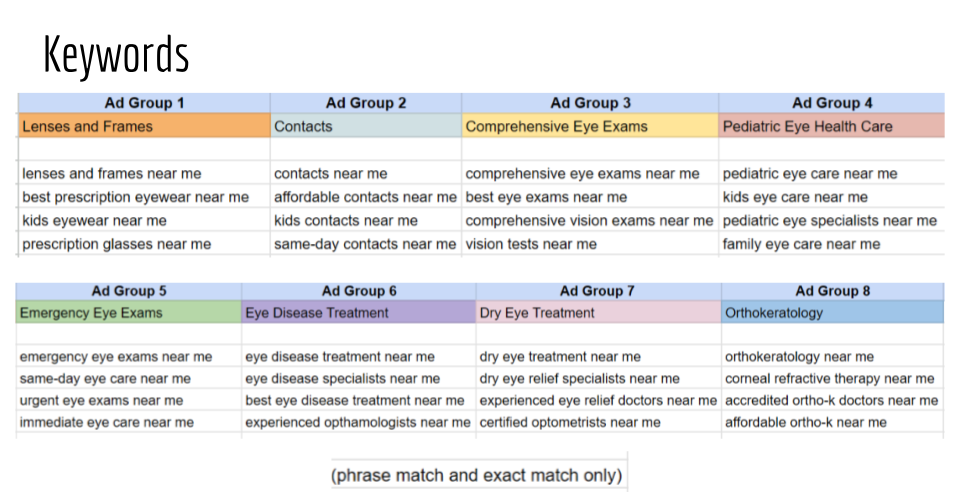This screenshot has height=500, width=960.
Task: Select 'urgent eye exams near me' cell
Action: click(x=102, y=400)
